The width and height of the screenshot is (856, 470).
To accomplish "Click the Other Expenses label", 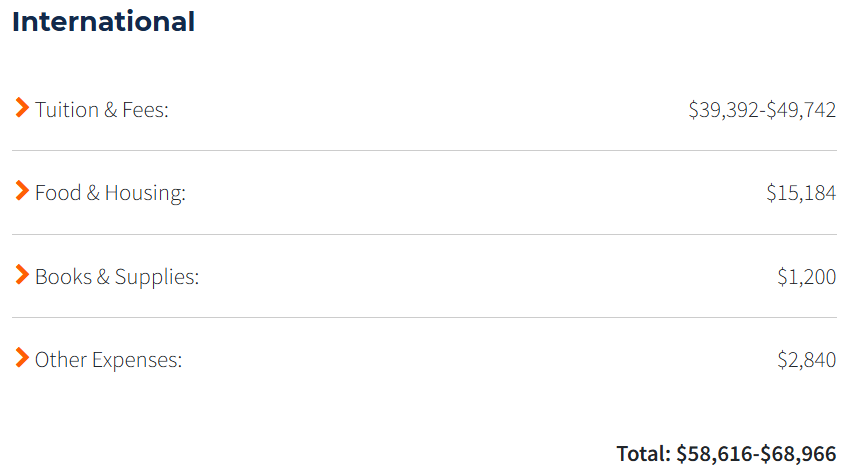I will click(108, 360).
